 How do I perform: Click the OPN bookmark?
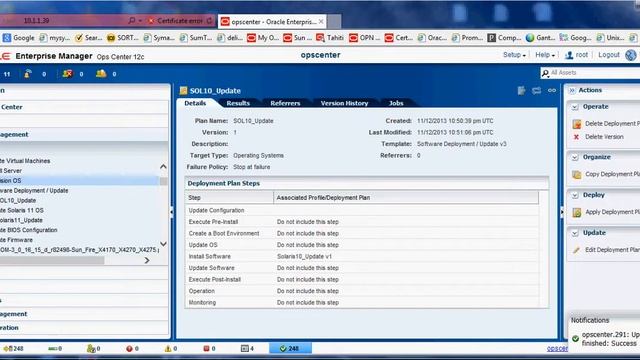click(364, 38)
